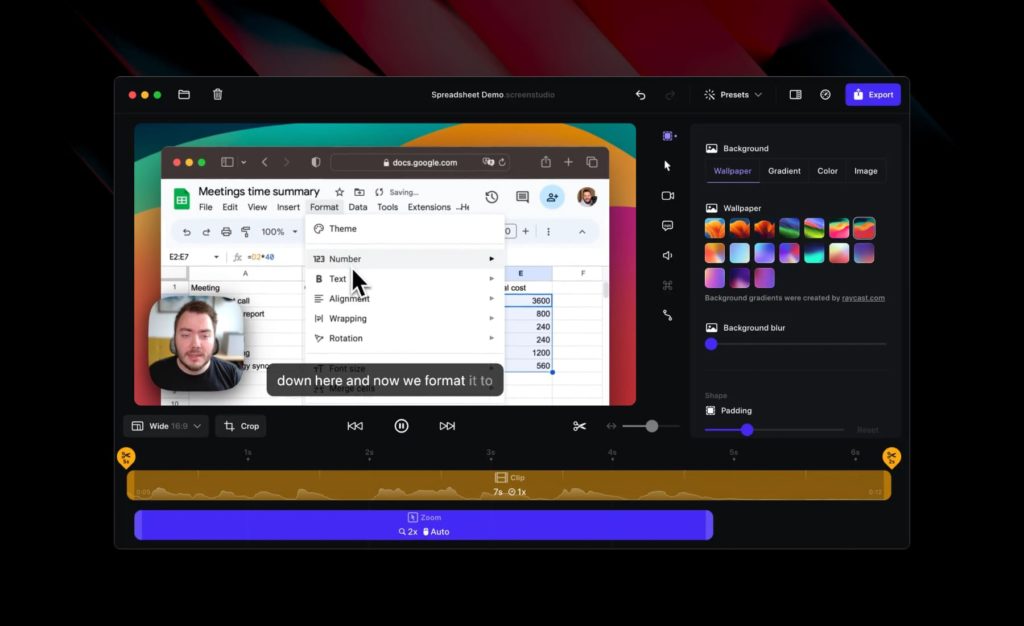Delete project using the trash icon
This screenshot has height=626, width=1024.
[217, 94]
